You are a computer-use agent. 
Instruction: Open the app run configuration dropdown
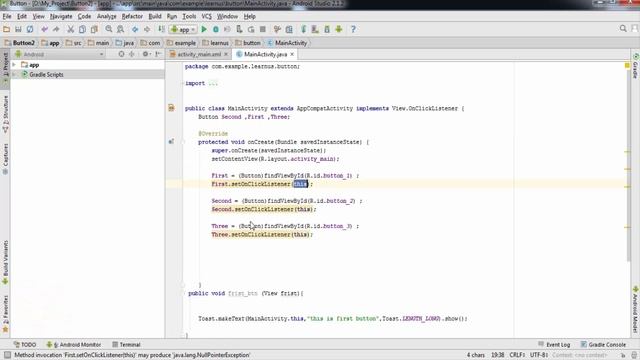pos(183,29)
